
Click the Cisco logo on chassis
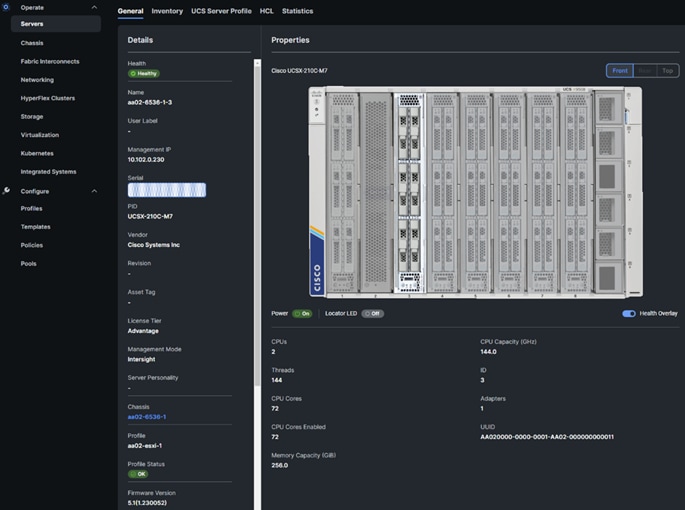pos(317,278)
